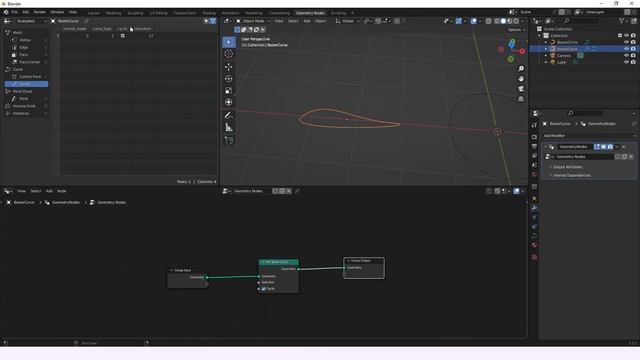The height and width of the screenshot is (360, 640).
Task: Toggle render camera icon for Collection
Action: (x=633, y=36)
